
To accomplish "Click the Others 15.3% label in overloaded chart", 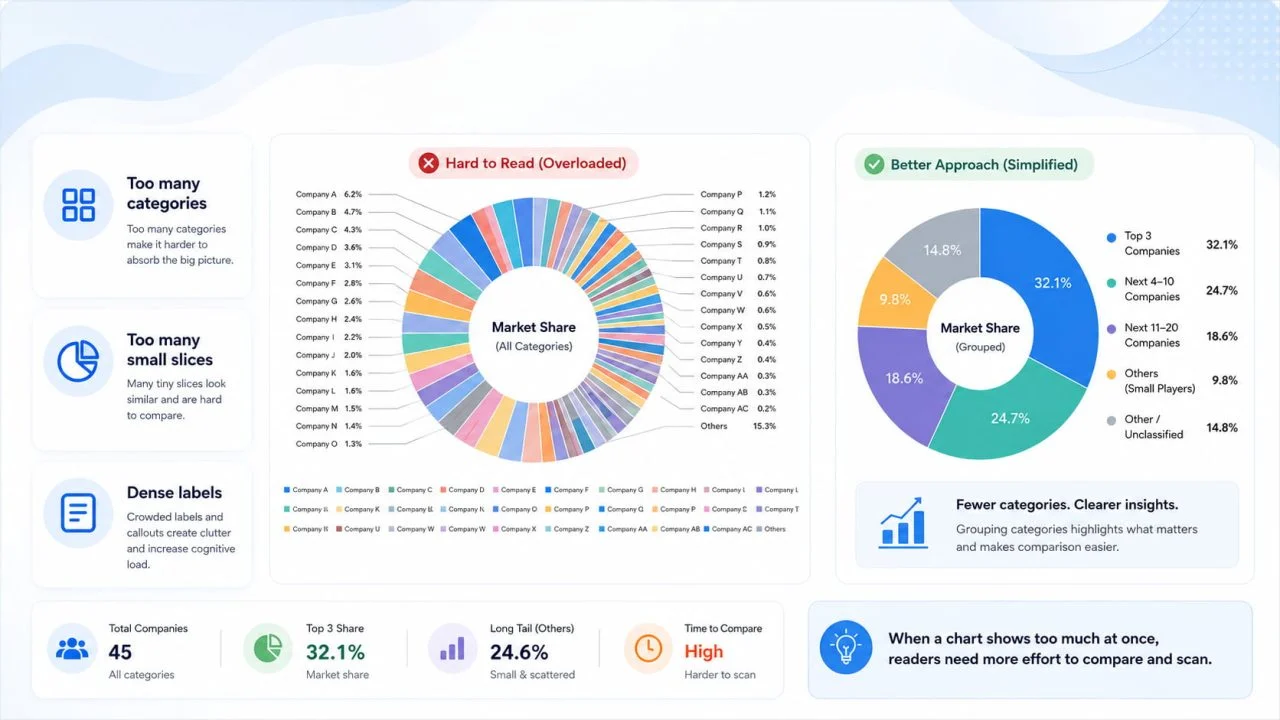I will click(738, 426).
